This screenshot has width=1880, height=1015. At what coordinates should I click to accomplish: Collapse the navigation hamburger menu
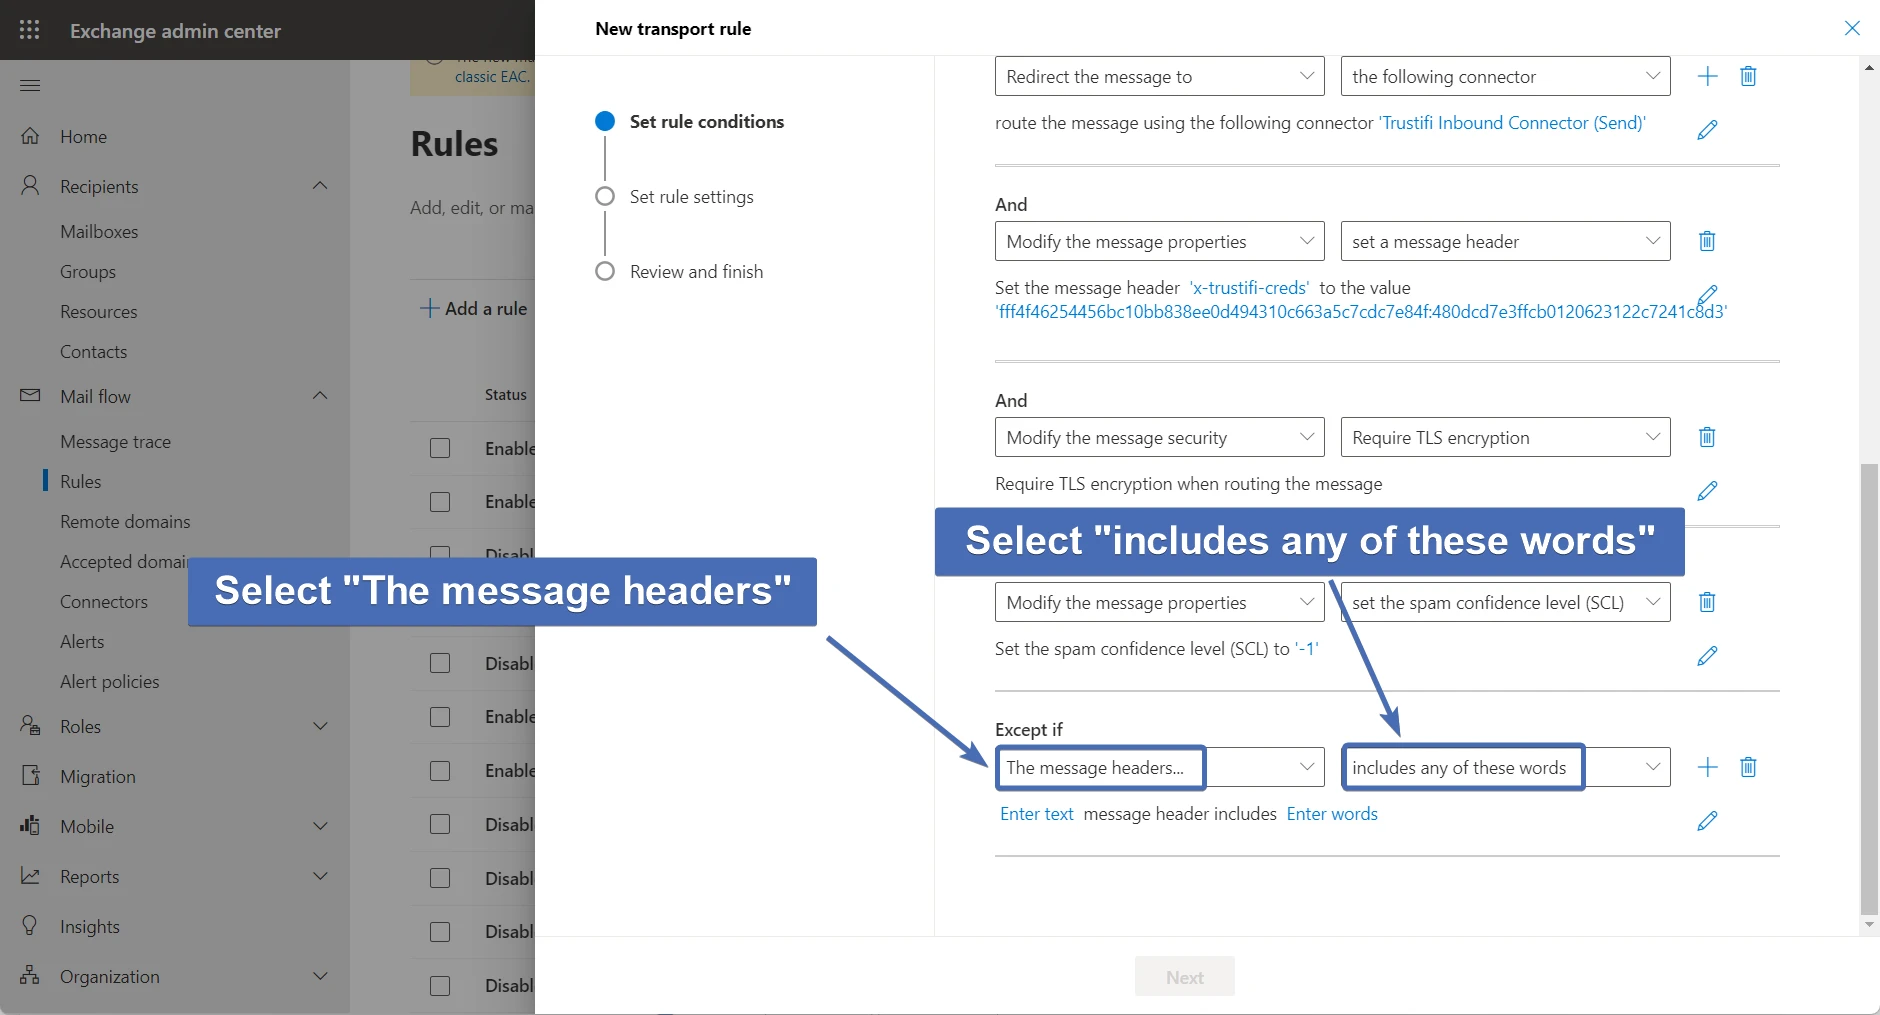[30, 85]
